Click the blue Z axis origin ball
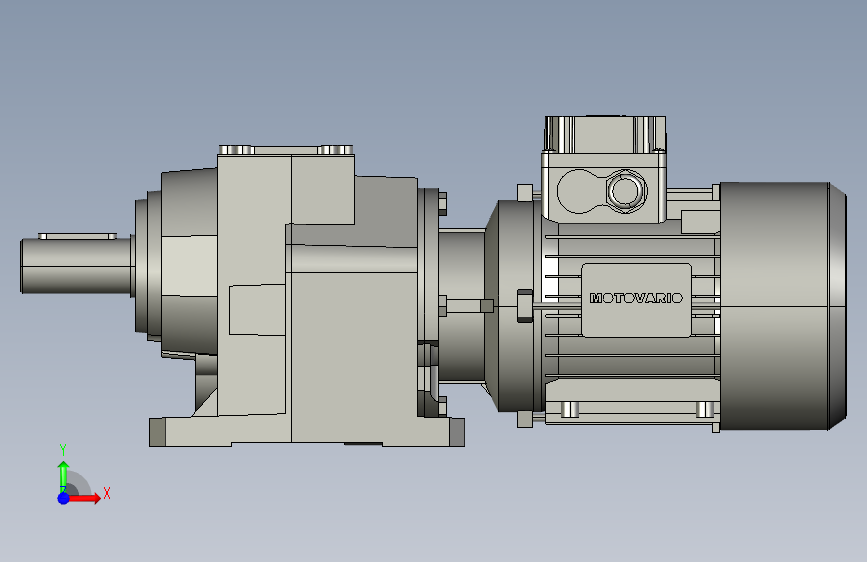The width and height of the screenshot is (867, 562). click(63, 498)
